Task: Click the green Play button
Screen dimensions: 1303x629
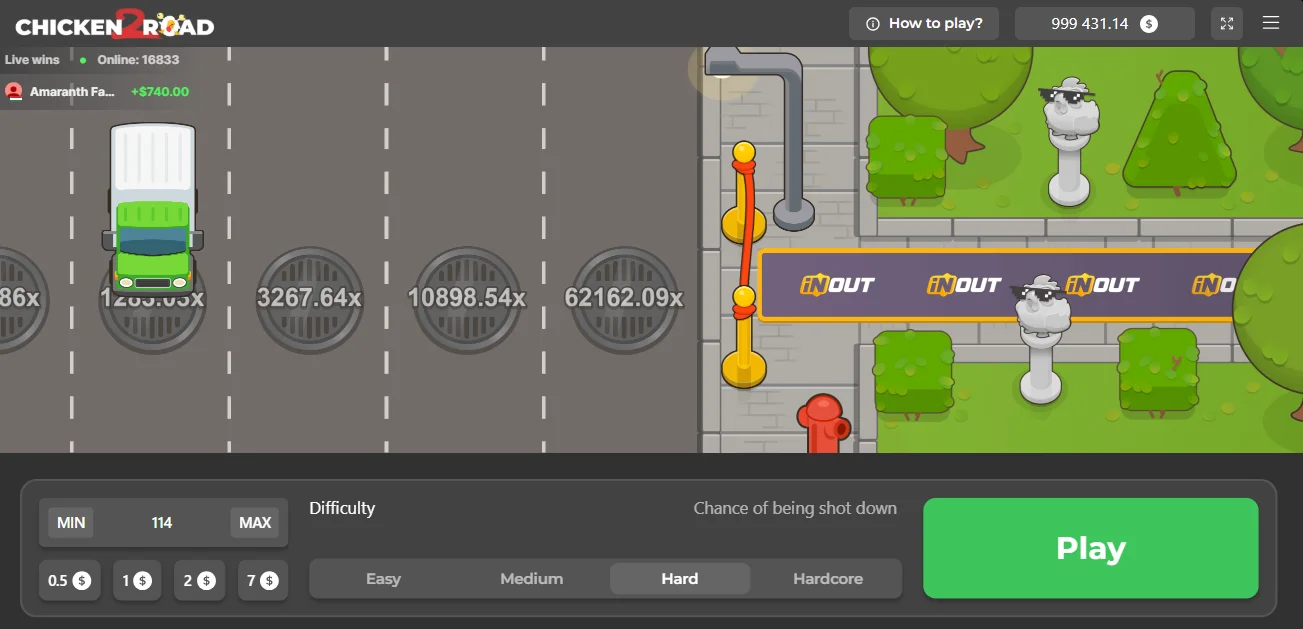Action: click(1090, 548)
